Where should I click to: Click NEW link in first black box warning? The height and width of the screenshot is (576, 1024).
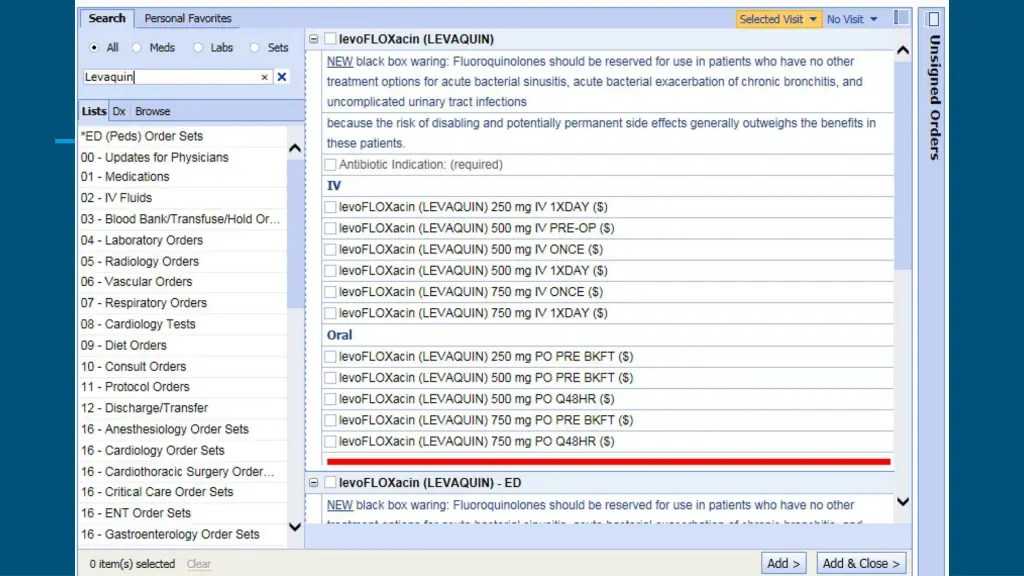pos(340,61)
